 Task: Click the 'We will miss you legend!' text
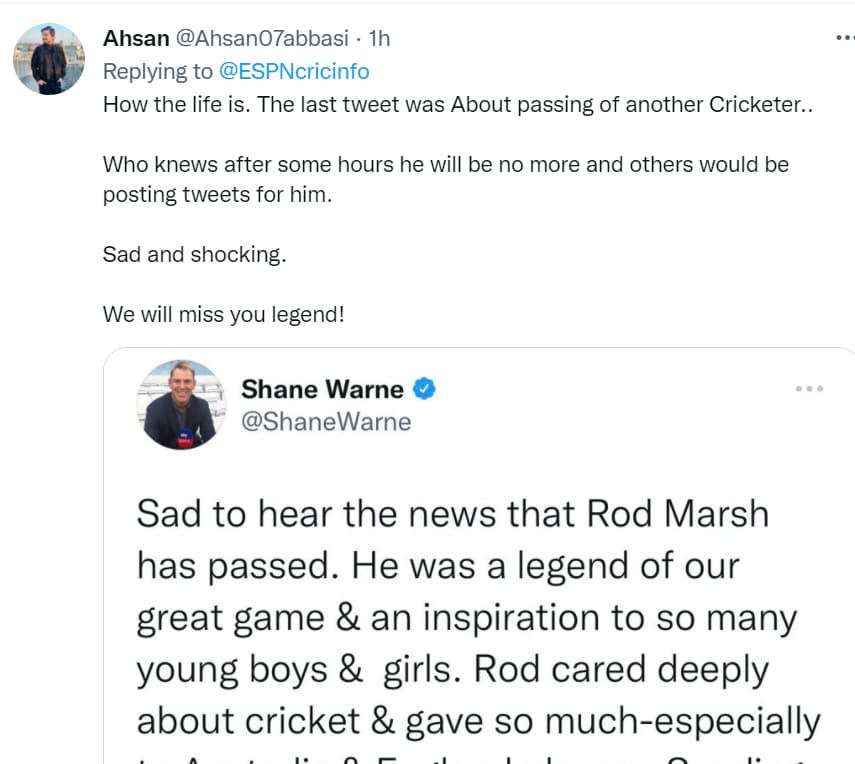(224, 315)
